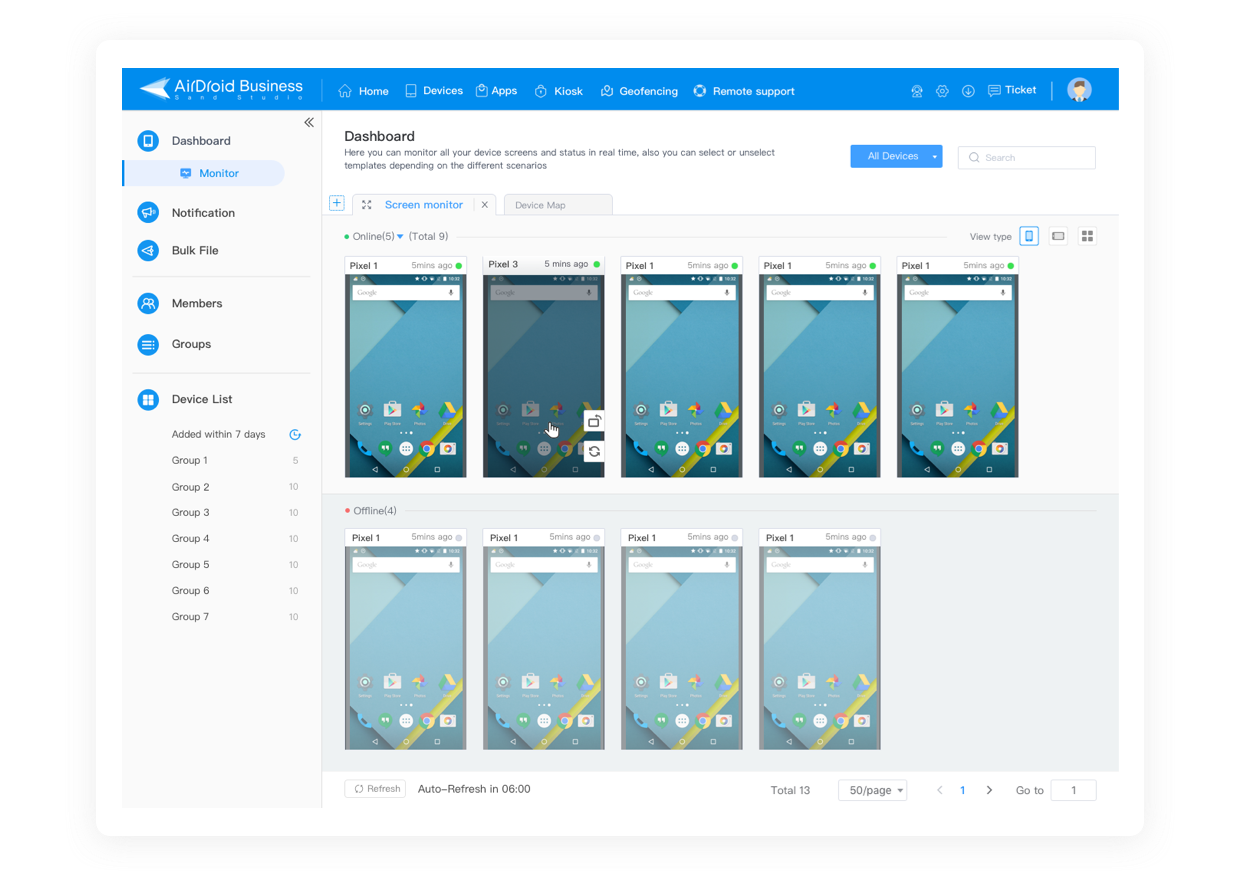The width and height of the screenshot is (1240, 876).
Task: Click the Refresh button at the bottom
Action: coord(375,789)
